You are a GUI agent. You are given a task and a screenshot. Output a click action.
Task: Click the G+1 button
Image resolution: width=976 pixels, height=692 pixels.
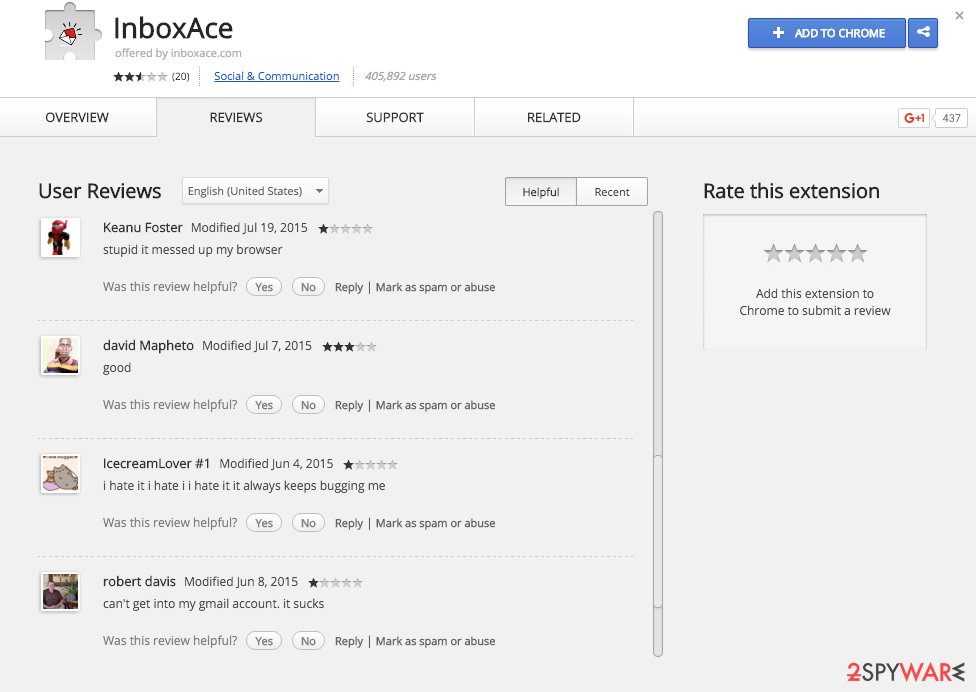(914, 118)
